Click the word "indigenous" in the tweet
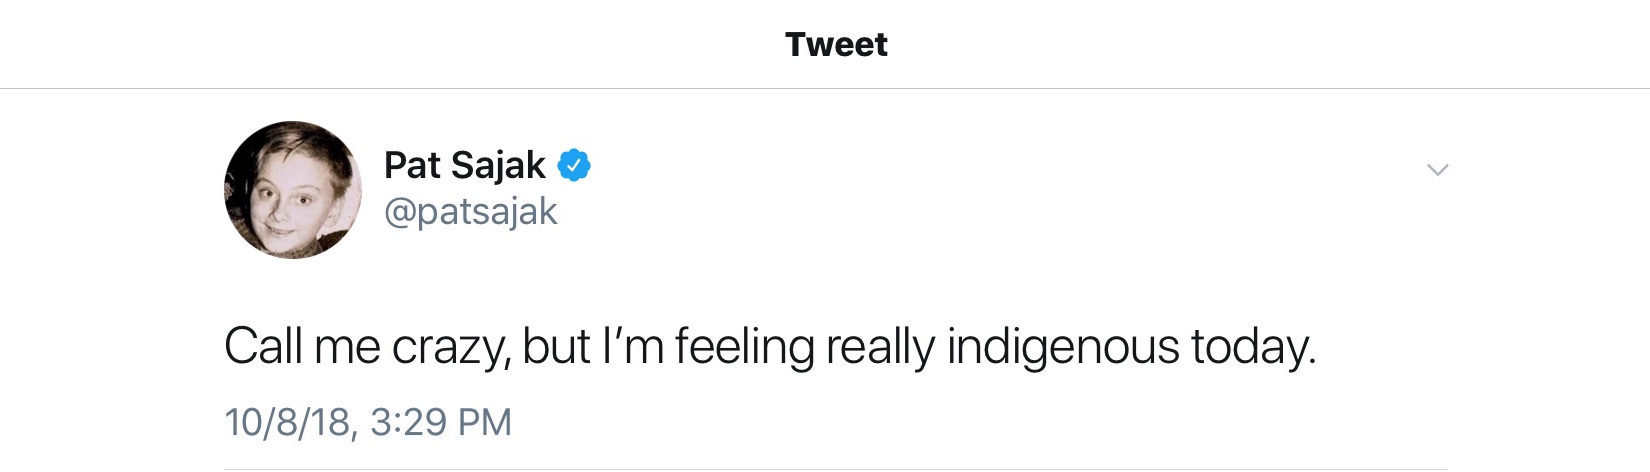This screenshot has width=1650, height=472. click(x=1063, y=347)
